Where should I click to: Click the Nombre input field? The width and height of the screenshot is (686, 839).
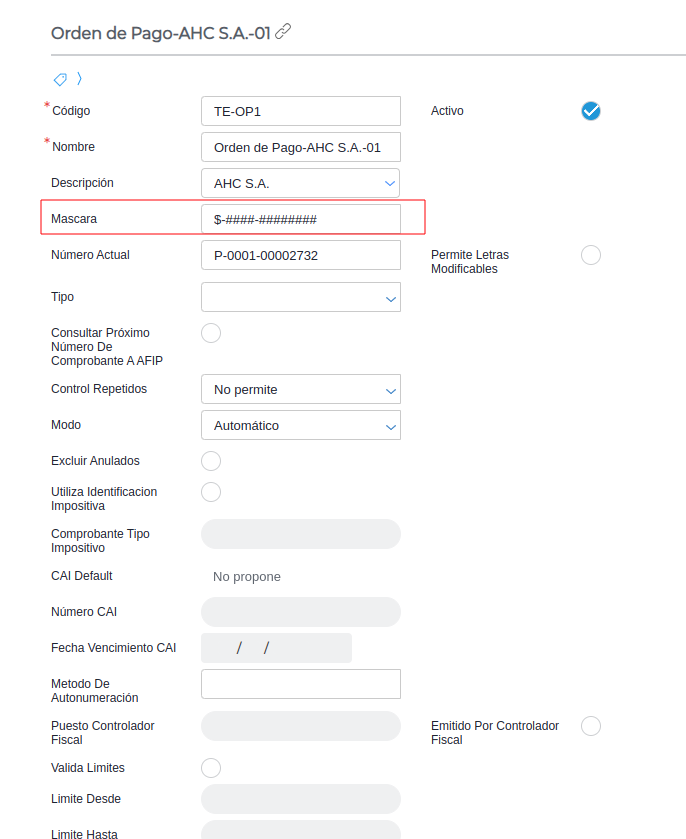[x=301, y=147]
